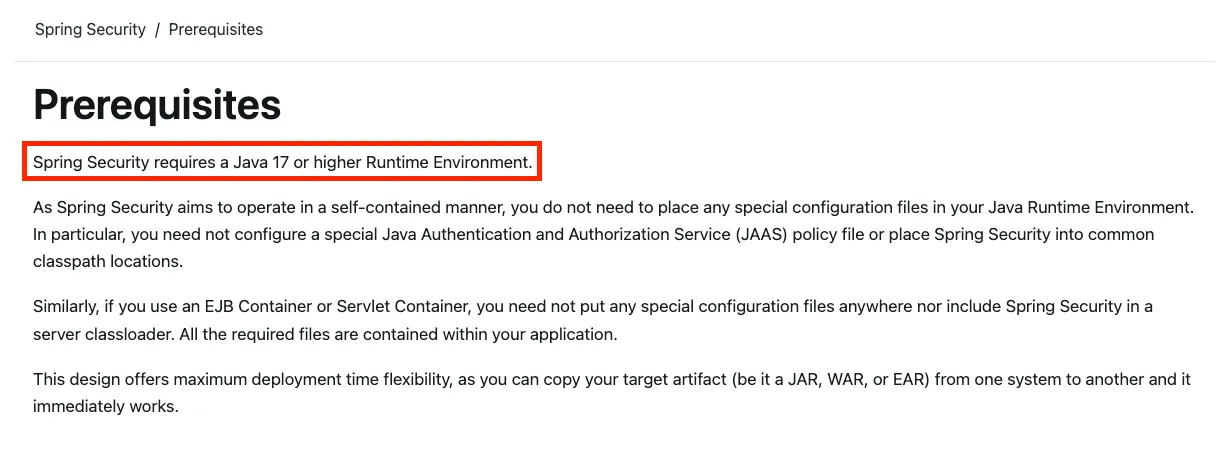Click the sentence "Spring Security requires a Java 17"
Viewport: 1232px width, 458px height.
click(283, 161)
